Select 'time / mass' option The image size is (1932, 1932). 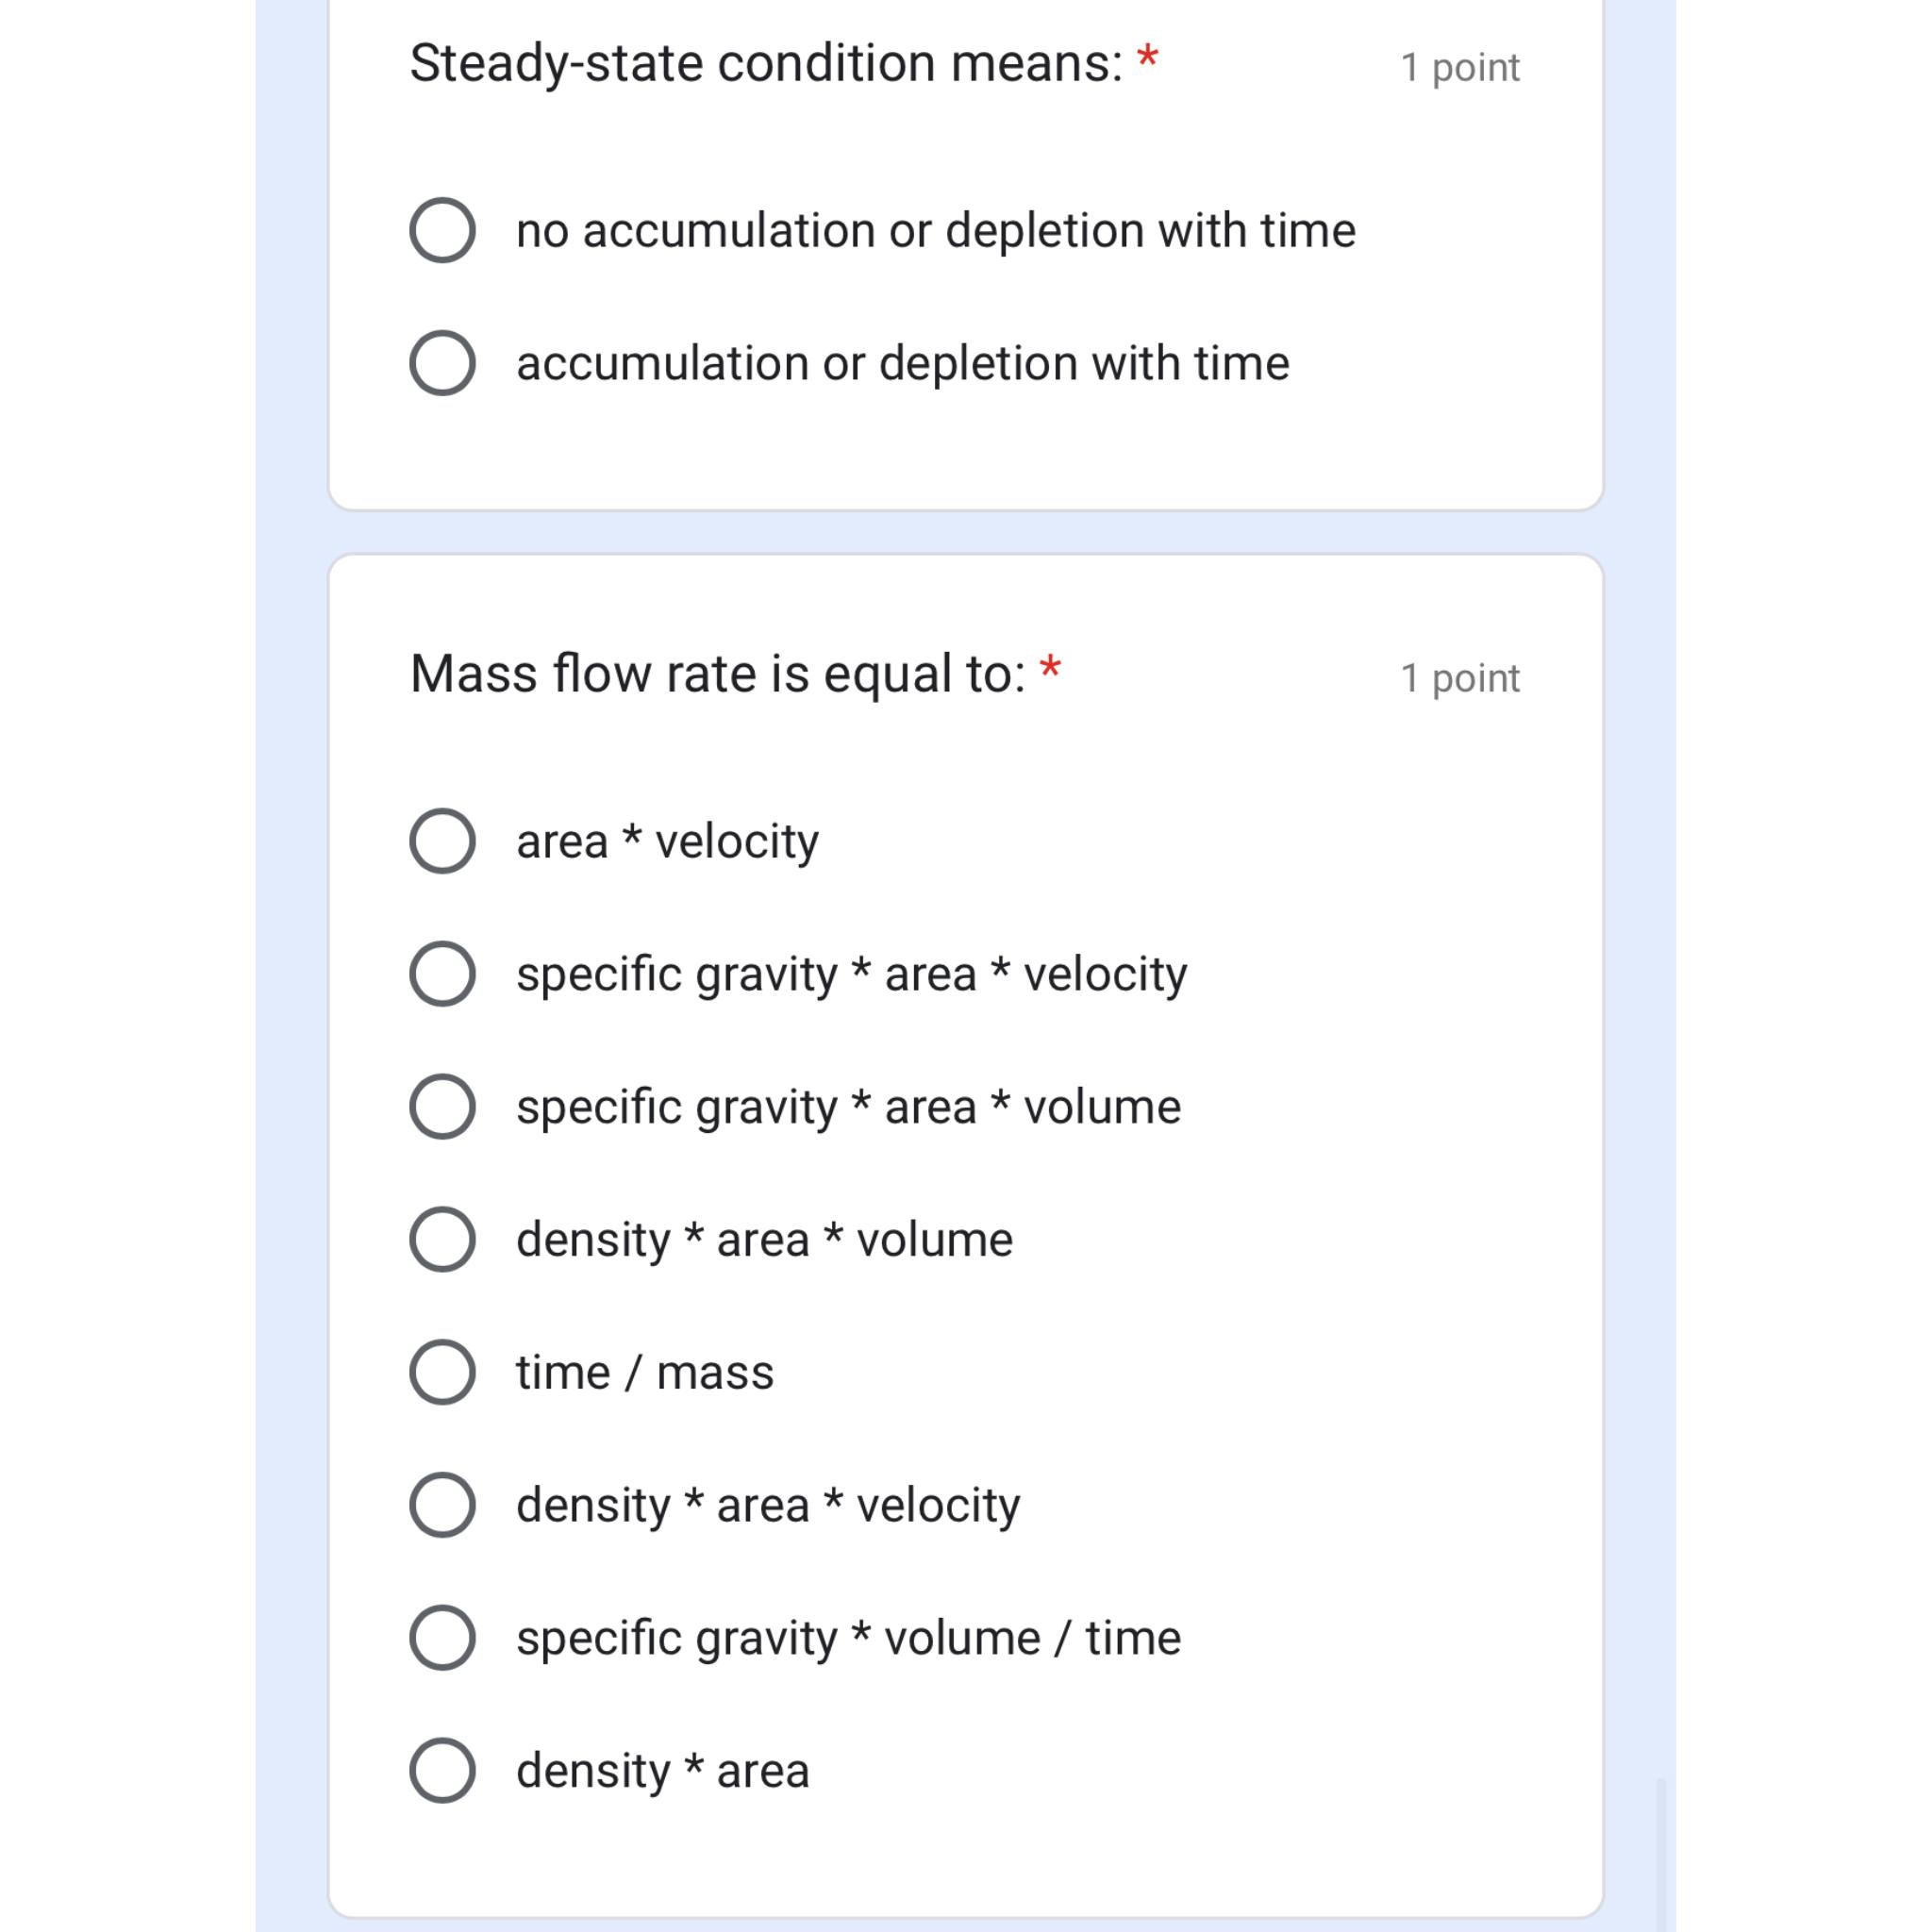tap(644, 1372)
